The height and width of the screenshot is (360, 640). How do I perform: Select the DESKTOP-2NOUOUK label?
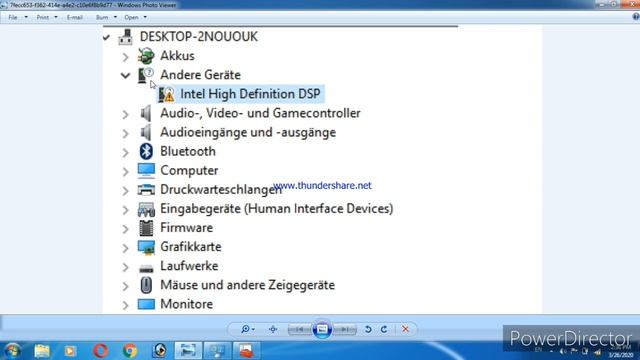pyautogui.click(x=199, y=37)
